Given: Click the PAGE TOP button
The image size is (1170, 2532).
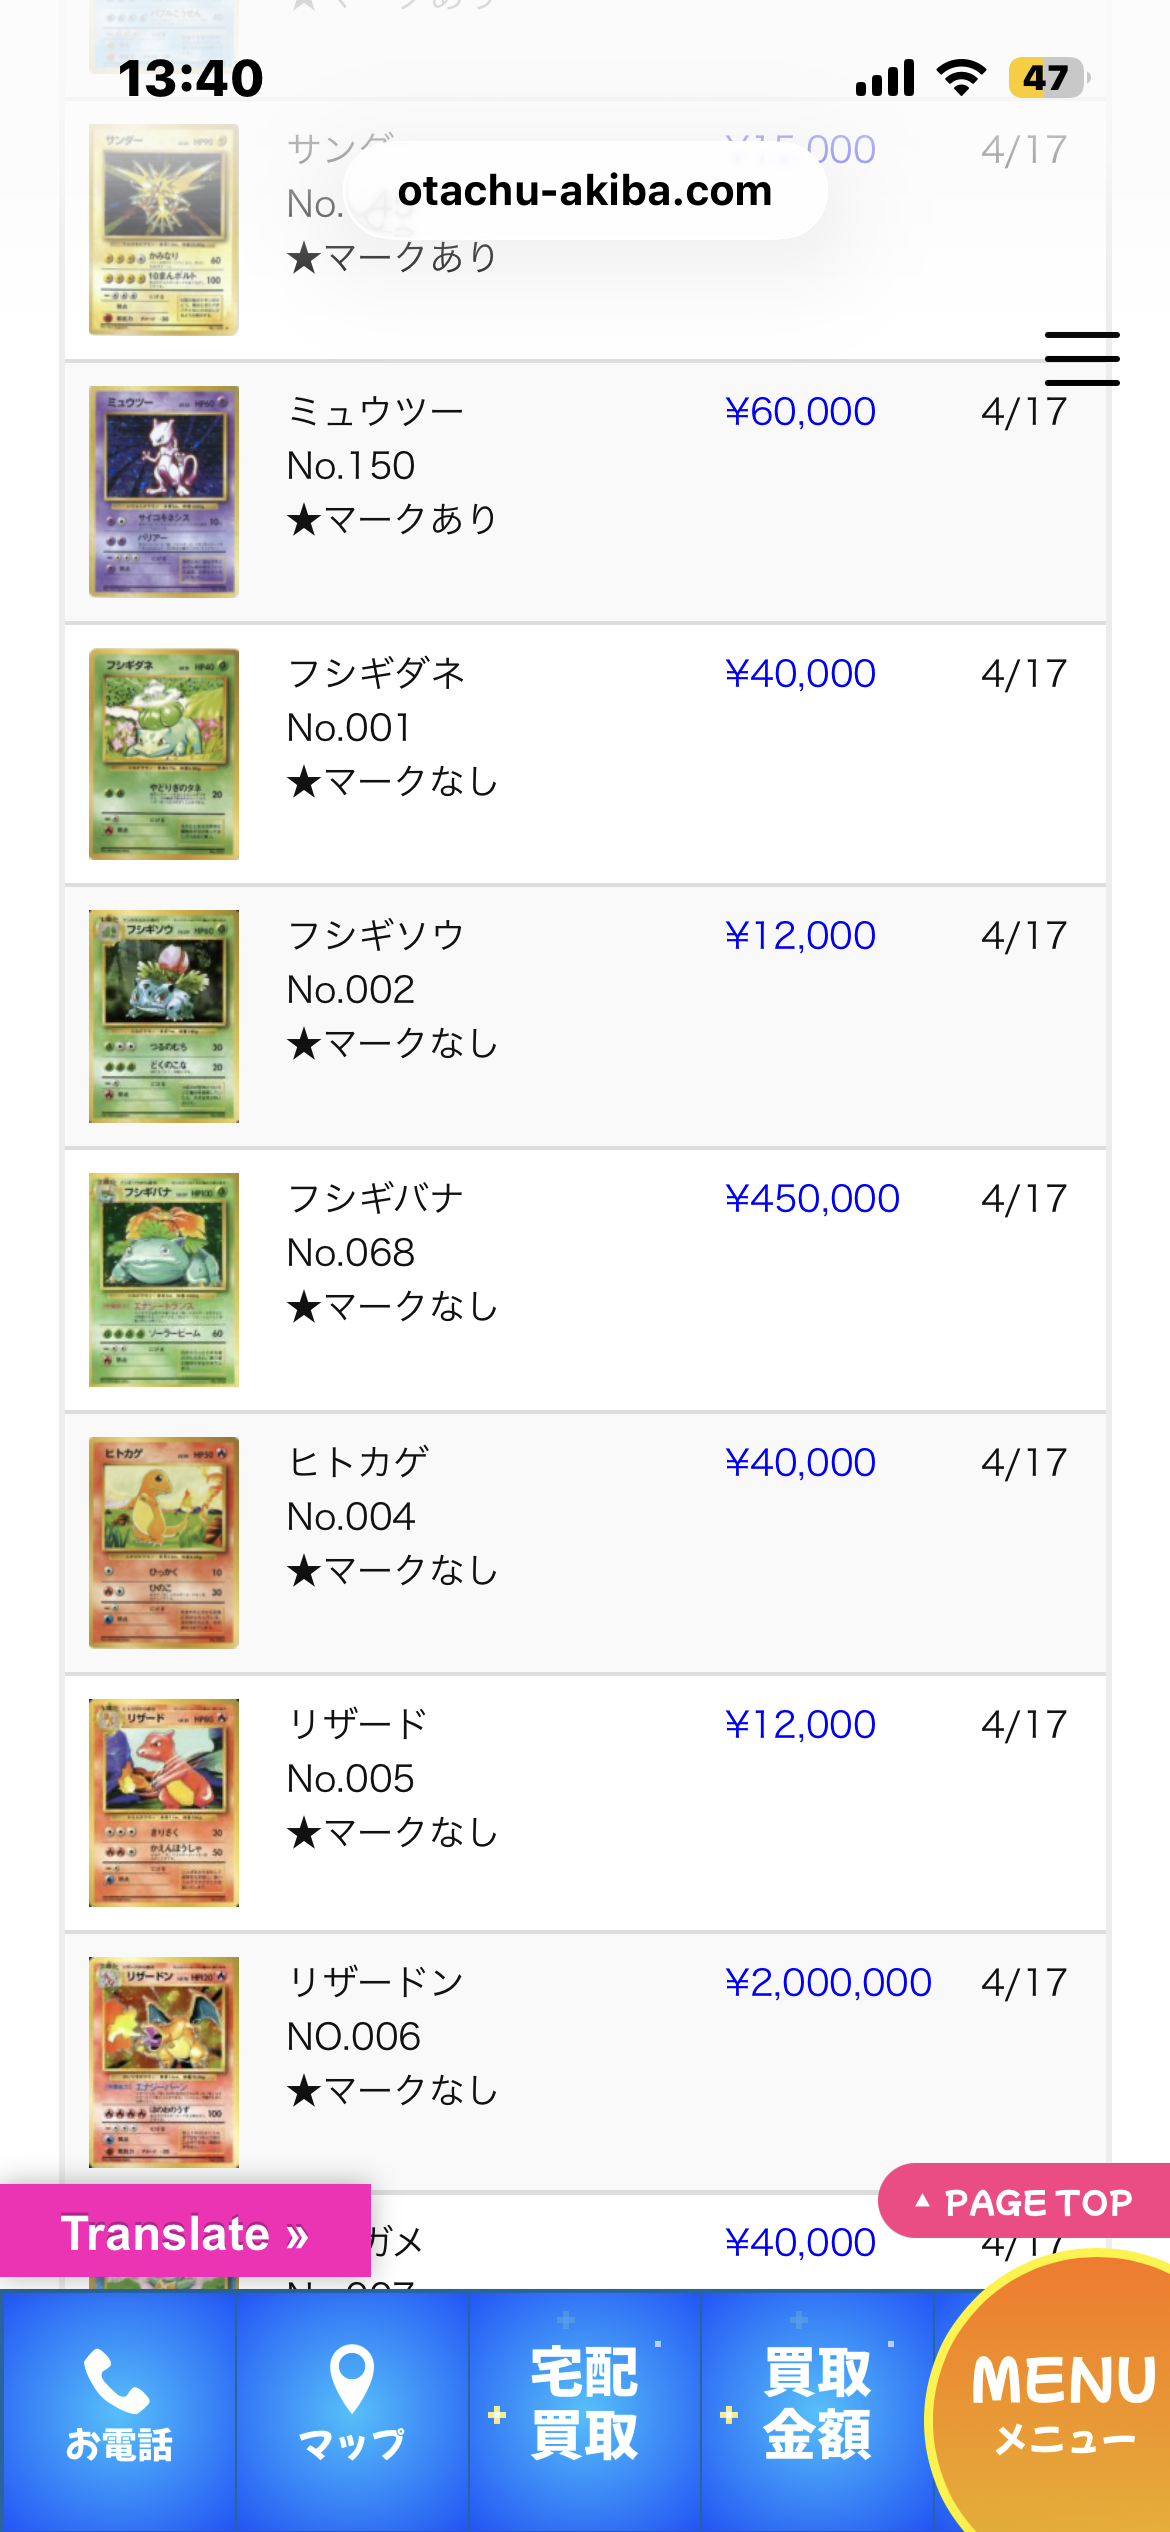Looking at the screenshot, I should coord(1026,2201).
